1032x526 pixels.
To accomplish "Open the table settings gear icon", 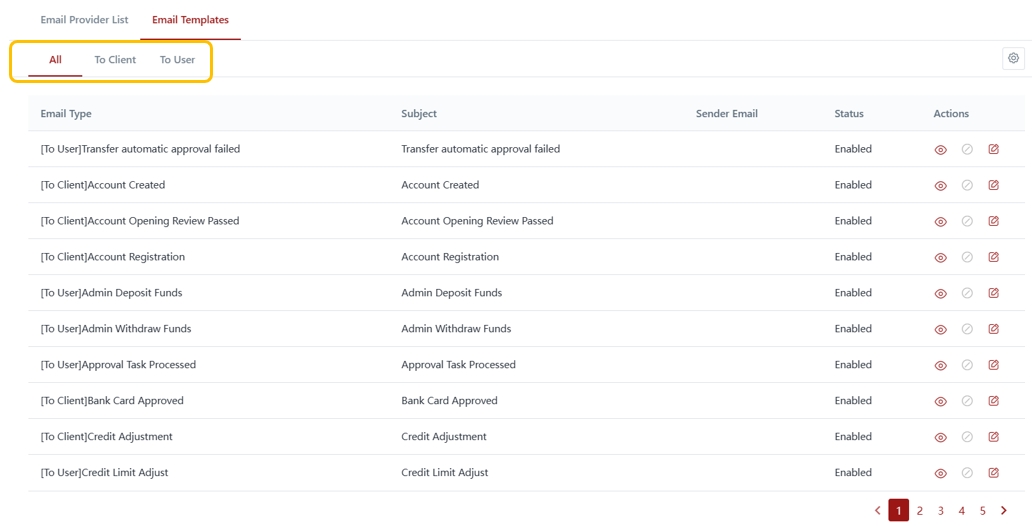I will point(1013,59).
